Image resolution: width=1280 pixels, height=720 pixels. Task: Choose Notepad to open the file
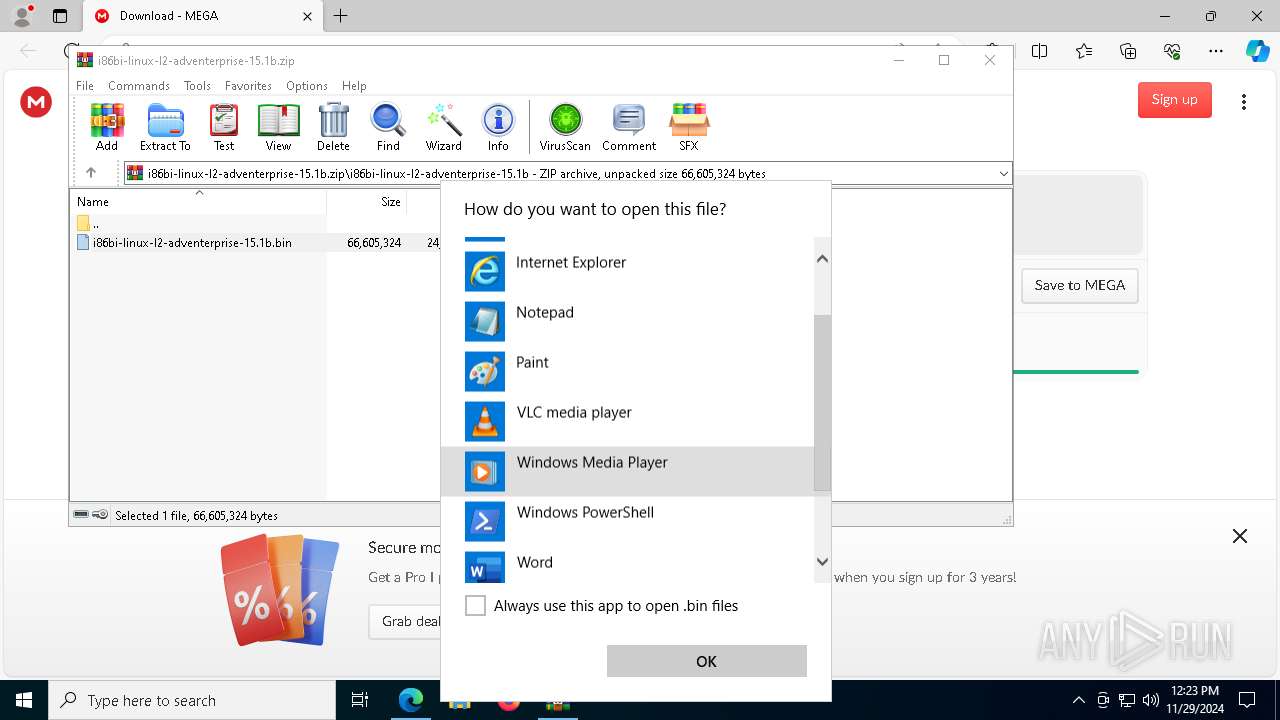pos(627,321)
